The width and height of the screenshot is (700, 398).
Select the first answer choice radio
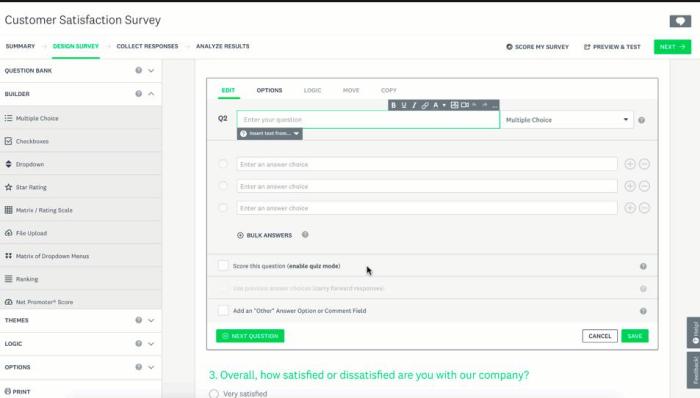(x=223, y=164)
